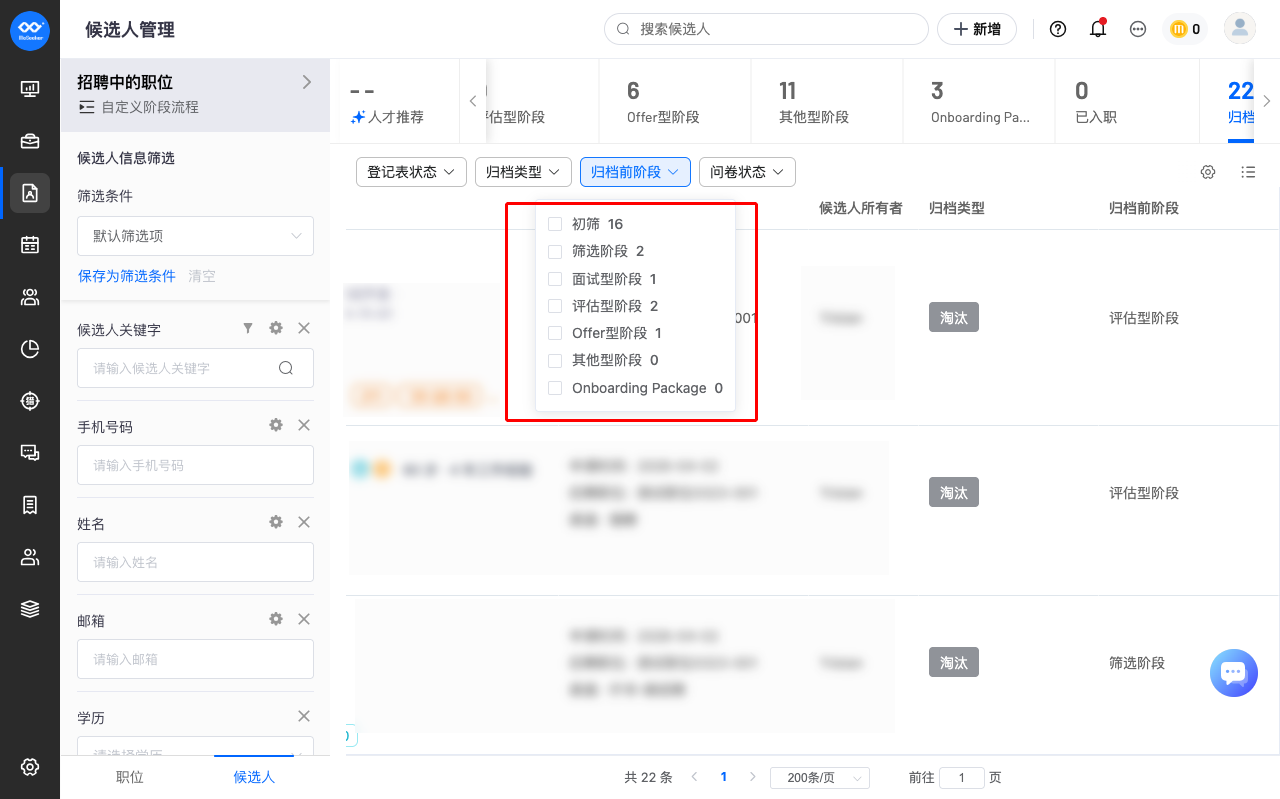Expand the 默认筛选项 combo box
1280x799 pixels.
[195, 236]
